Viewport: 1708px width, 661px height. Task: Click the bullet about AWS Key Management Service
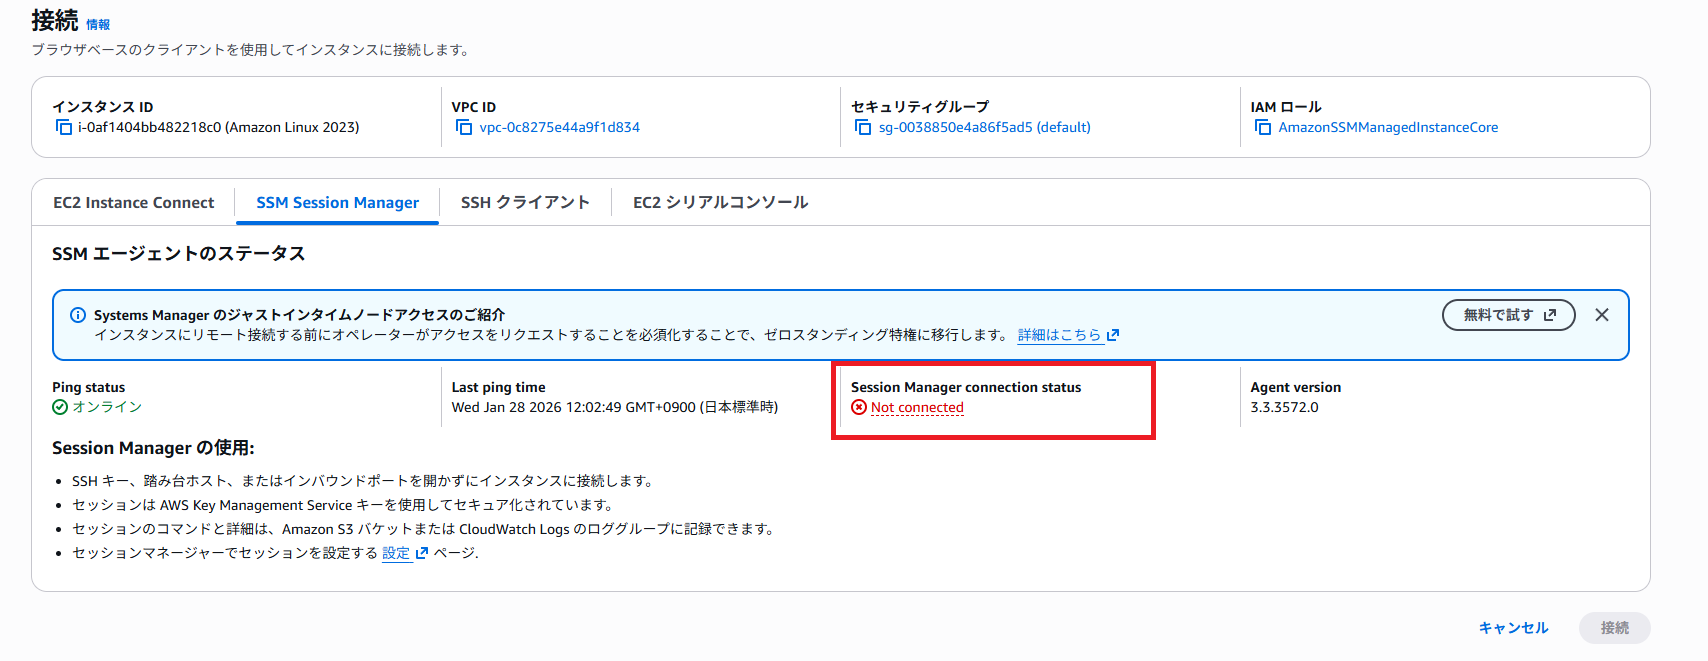(x=343, y=505)
